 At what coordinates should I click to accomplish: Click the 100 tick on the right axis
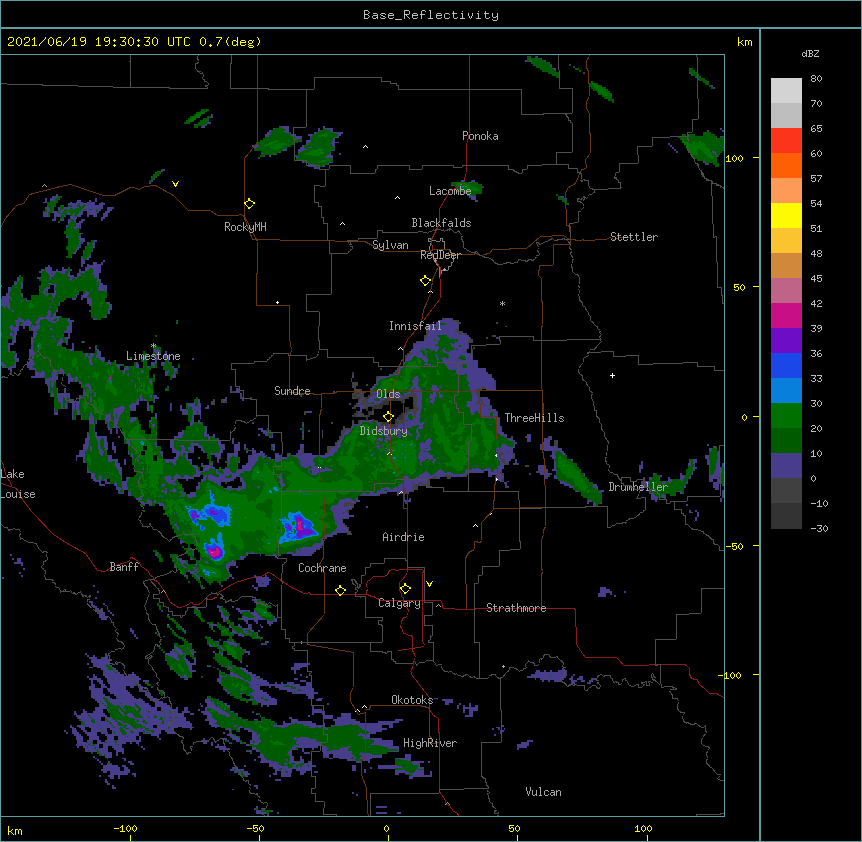734,158
